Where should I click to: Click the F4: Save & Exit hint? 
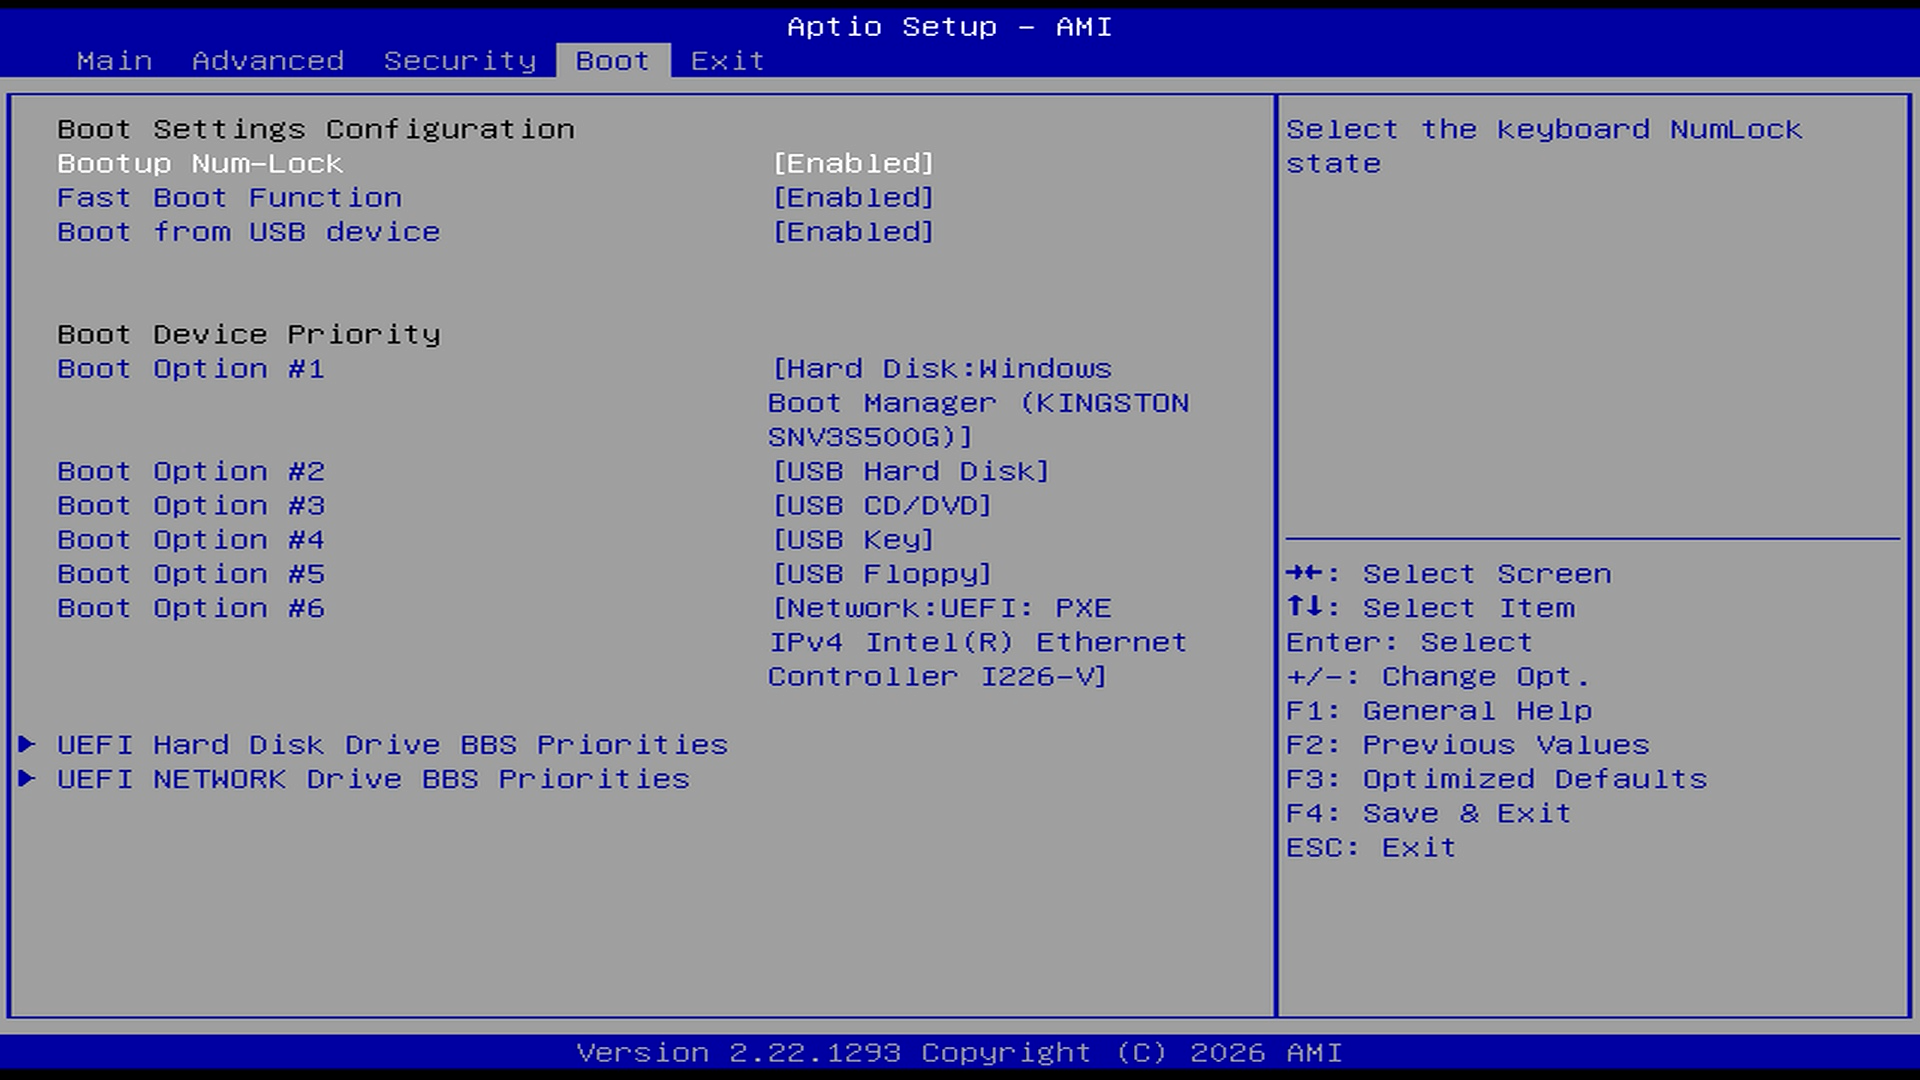pyautogui.click(x=1429, y=813)
